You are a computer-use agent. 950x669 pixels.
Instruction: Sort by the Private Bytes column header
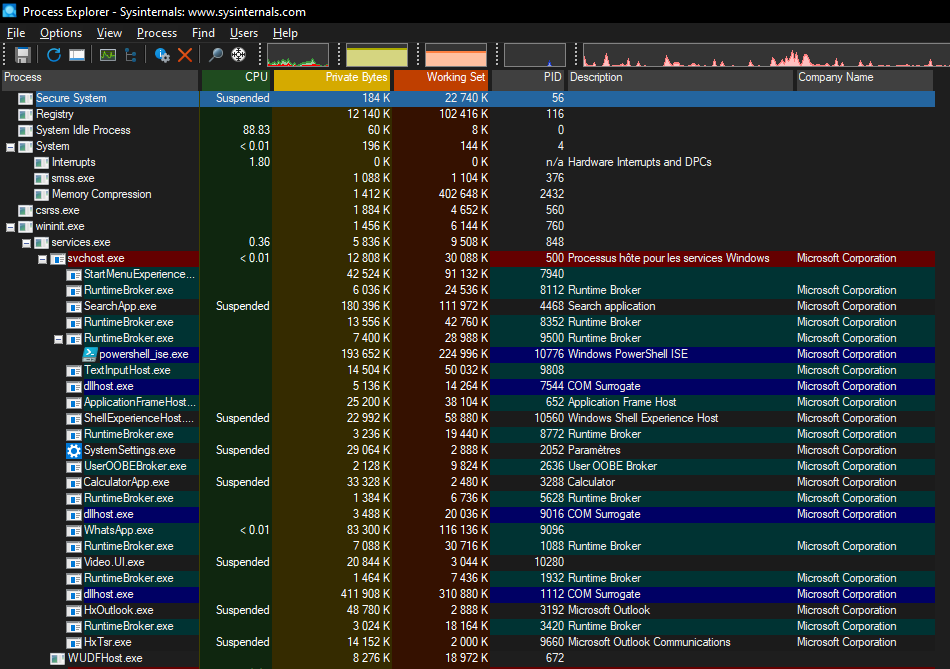point(332,79)
